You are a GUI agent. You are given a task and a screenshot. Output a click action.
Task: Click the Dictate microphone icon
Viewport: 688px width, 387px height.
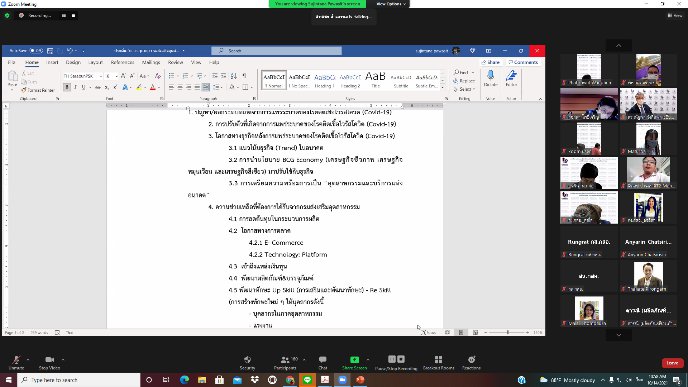tap(490, 75)
